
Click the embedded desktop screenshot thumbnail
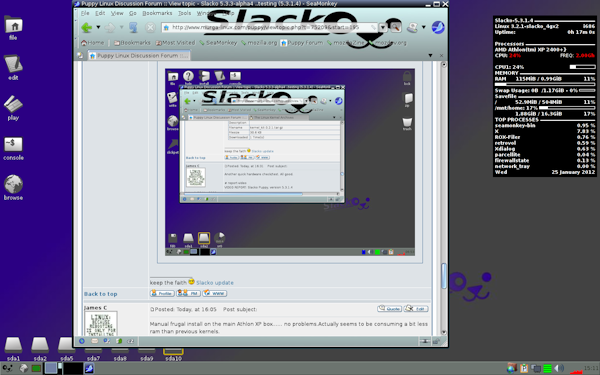coord(290,162)
